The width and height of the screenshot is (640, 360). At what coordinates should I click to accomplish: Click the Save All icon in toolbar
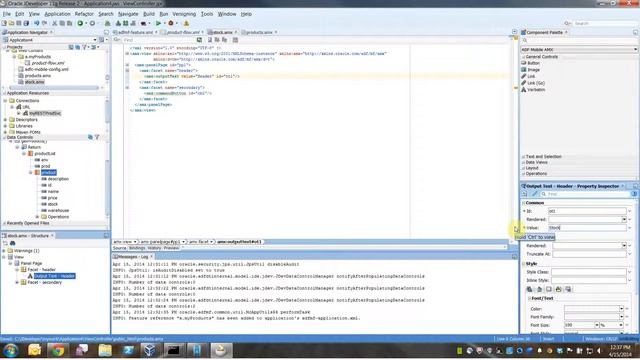[27, 23]
